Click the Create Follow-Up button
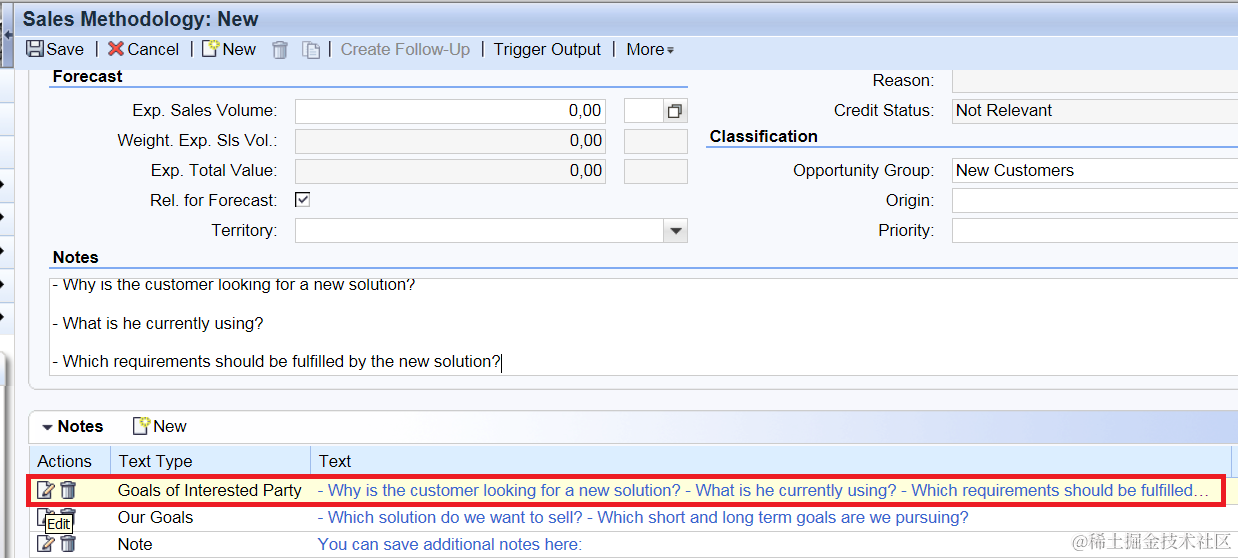 coord(405,49)
